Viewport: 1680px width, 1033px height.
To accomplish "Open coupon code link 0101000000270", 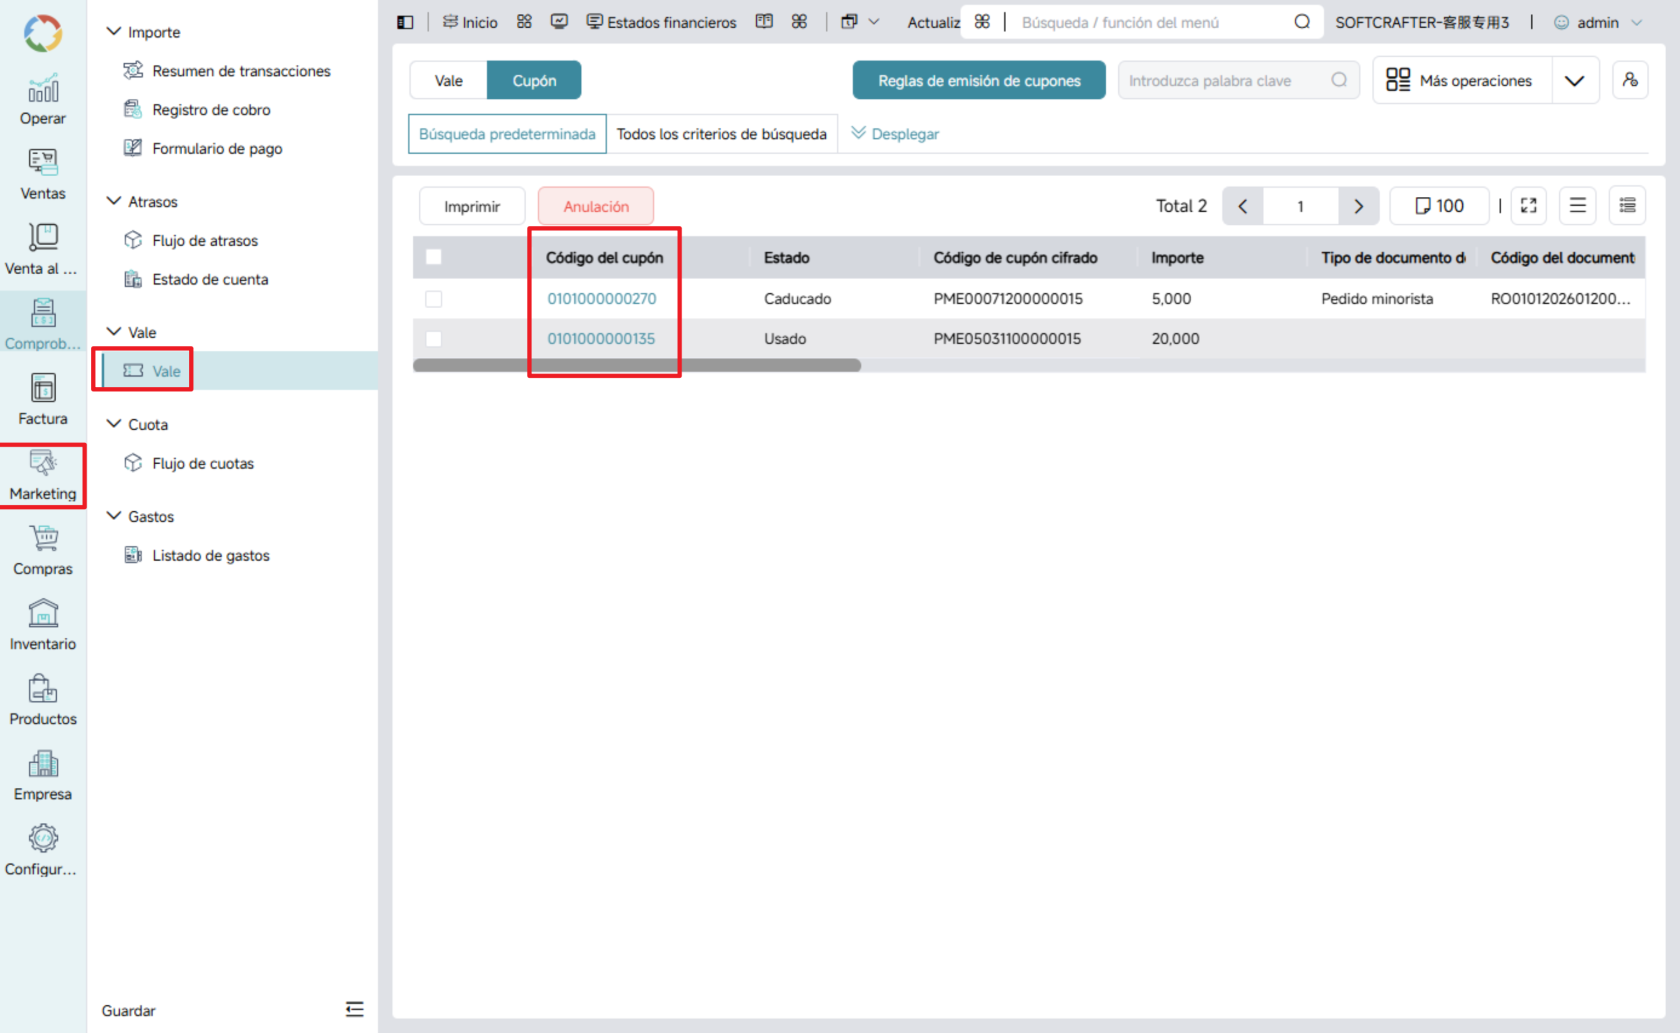I will (x=602, y=299).
